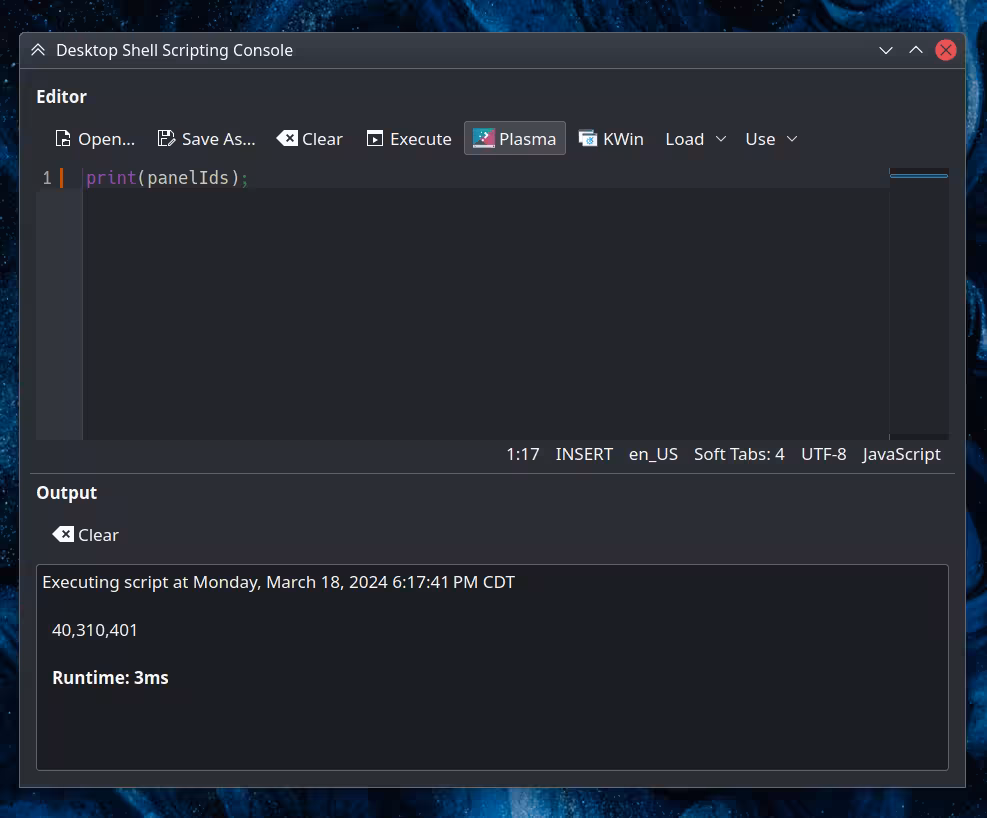Switch scripting mode to KWin

click(611, 139)
